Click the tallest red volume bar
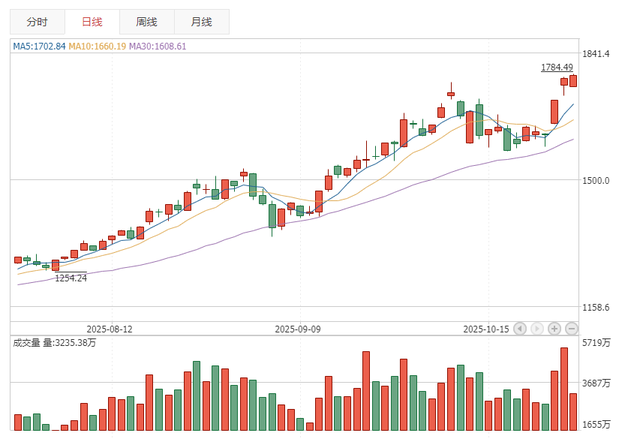Viewport: 640px width, 439px height. [564, 388]
